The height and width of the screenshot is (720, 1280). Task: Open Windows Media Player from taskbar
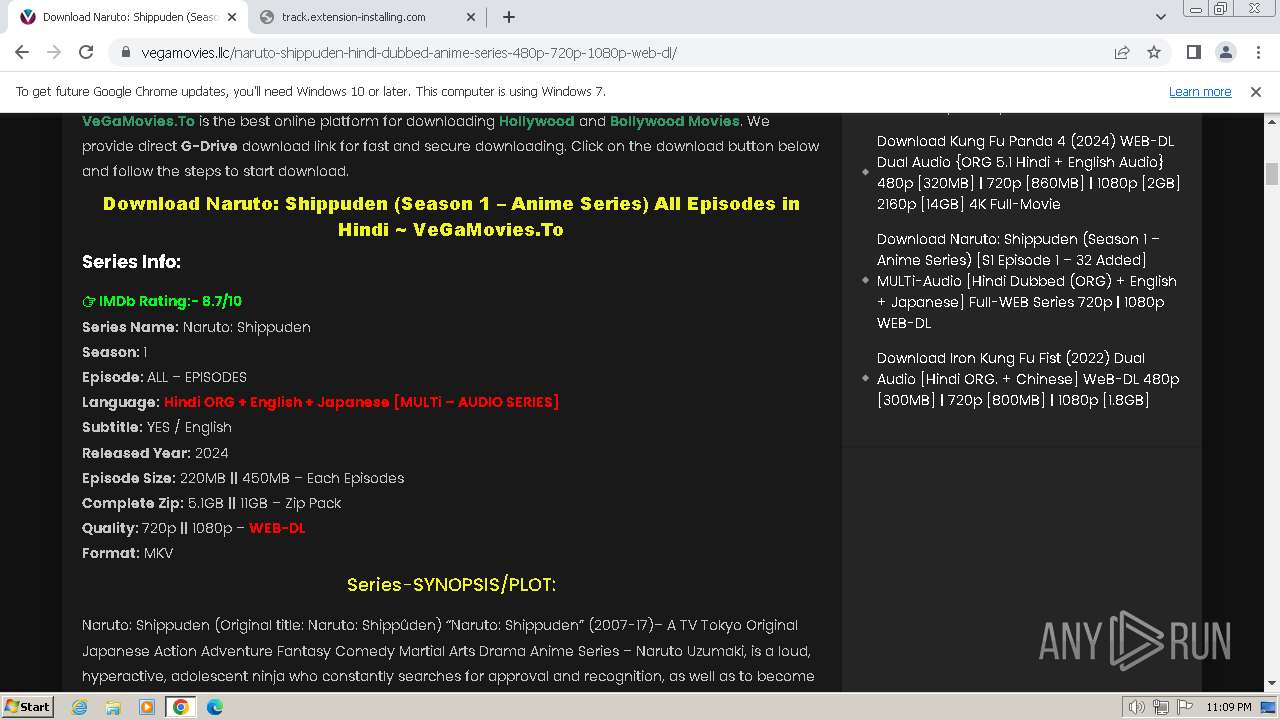[147, 707]
